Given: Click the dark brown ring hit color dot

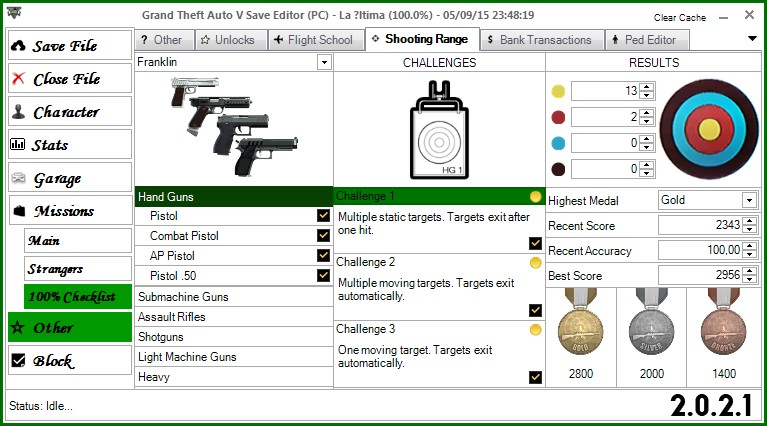Looking at the screenshot, I should pyautogui.click(x=558, y=169).
